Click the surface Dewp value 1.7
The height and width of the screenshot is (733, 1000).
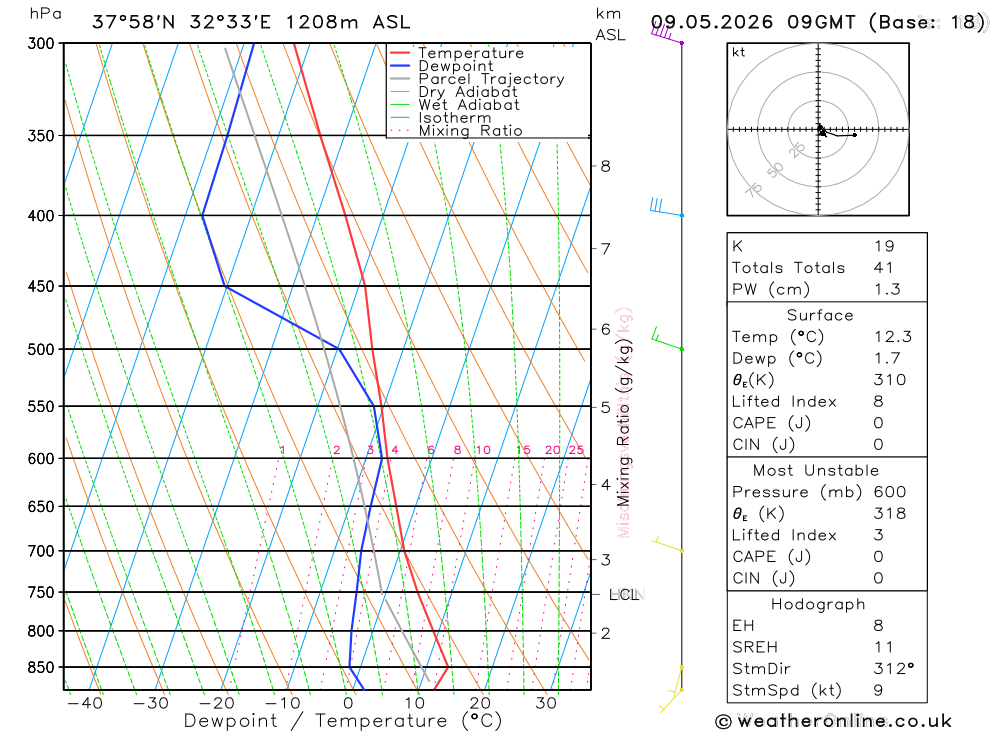[887, 359]
